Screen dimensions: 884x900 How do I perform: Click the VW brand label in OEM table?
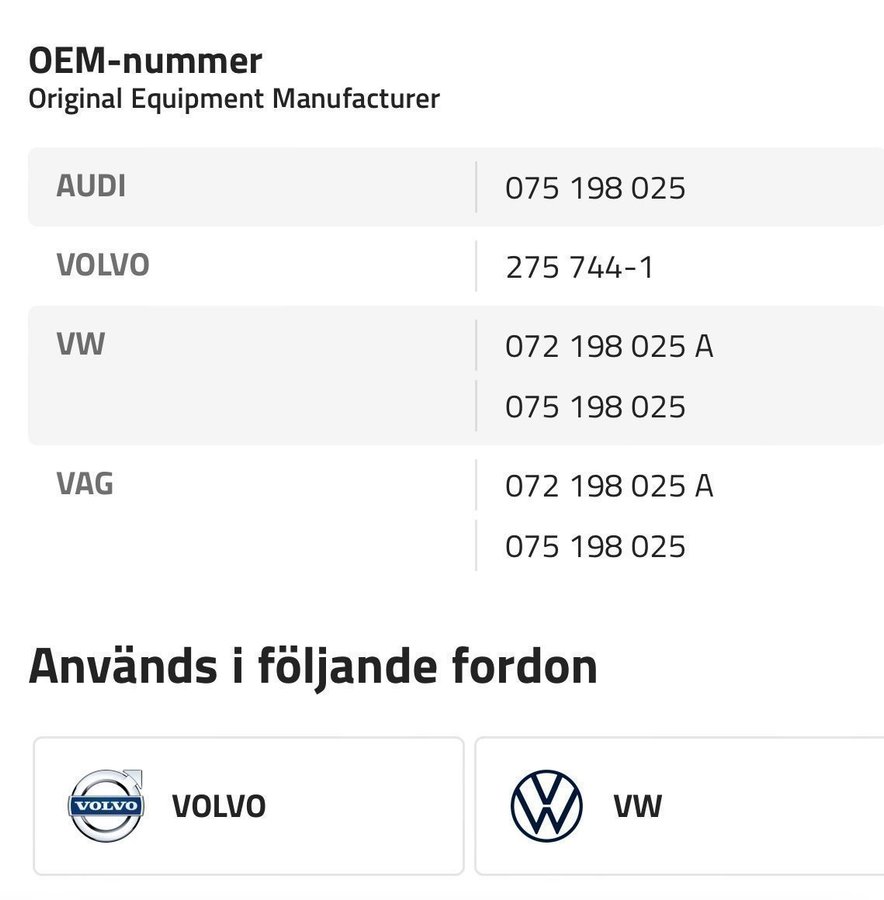[x=81, y=345]
